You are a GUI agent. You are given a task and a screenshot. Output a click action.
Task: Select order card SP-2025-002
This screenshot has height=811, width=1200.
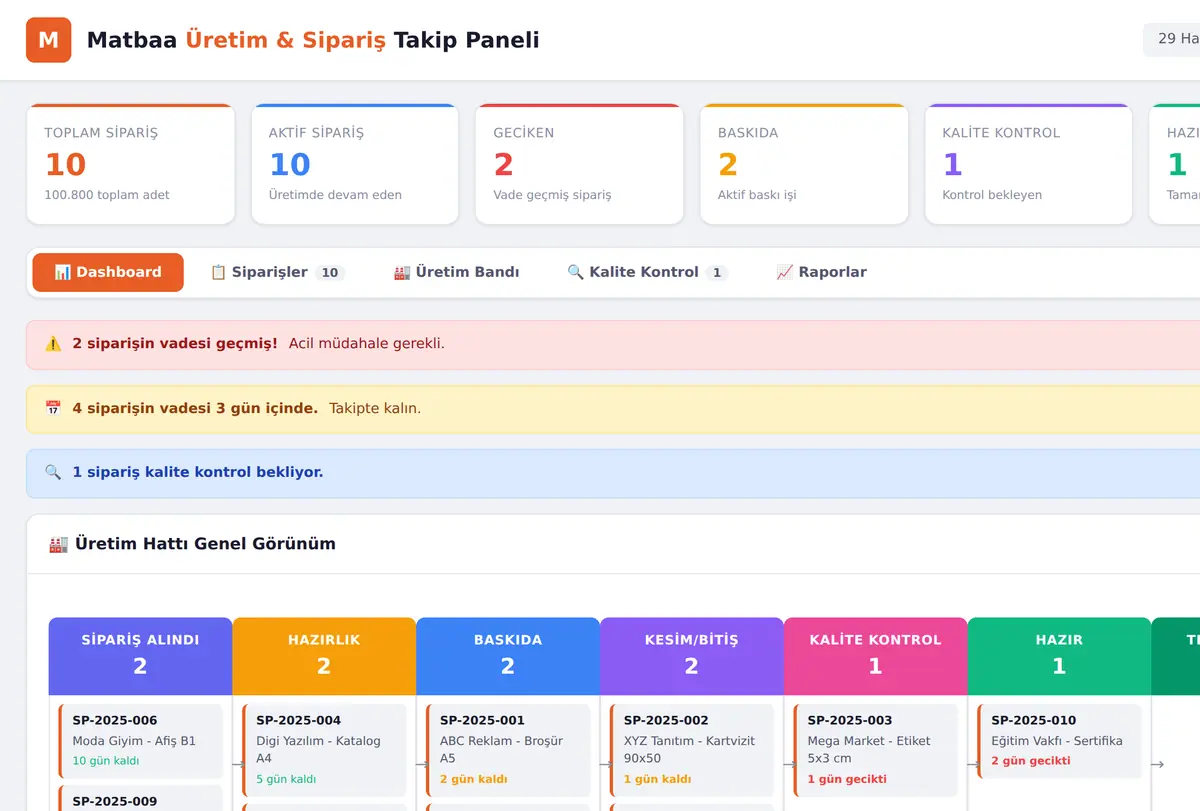tap(692, 750)
